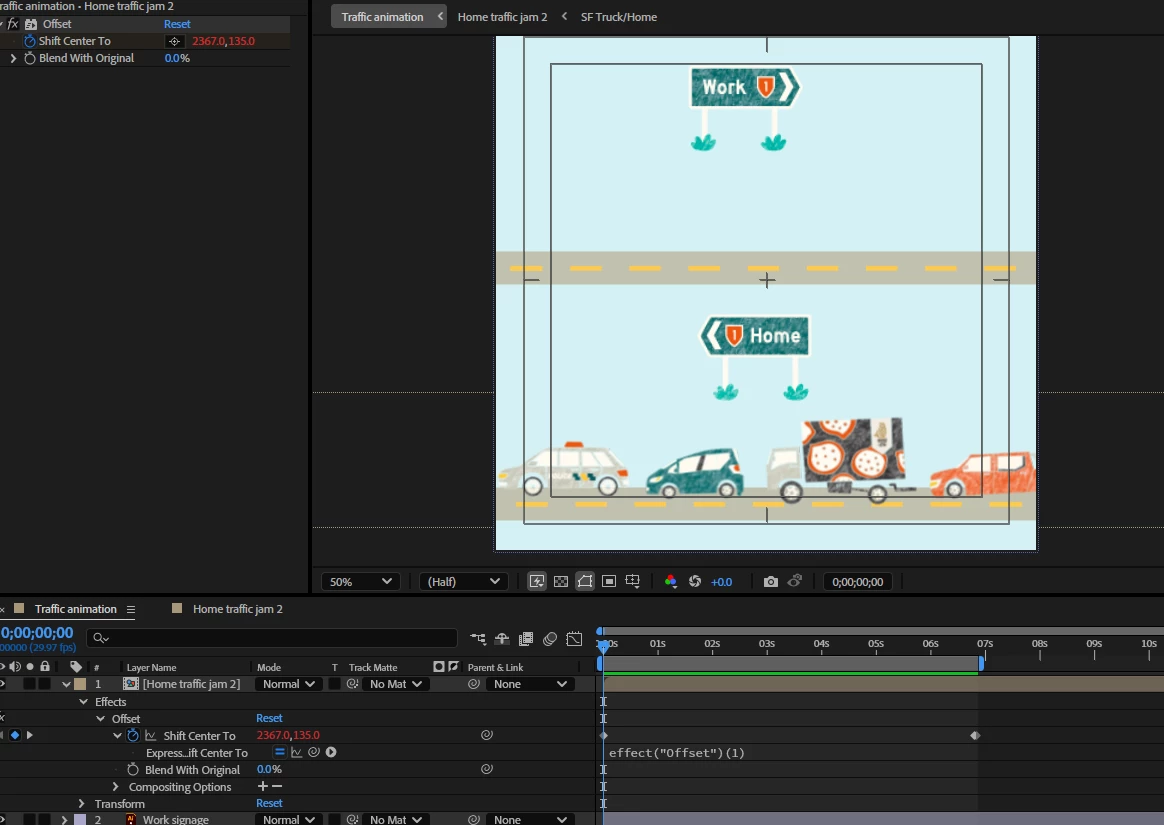This screenshot has width=1164, height=825.
Task: Click Reset Exposure aperture icon
Action: [x=695, y=581]
